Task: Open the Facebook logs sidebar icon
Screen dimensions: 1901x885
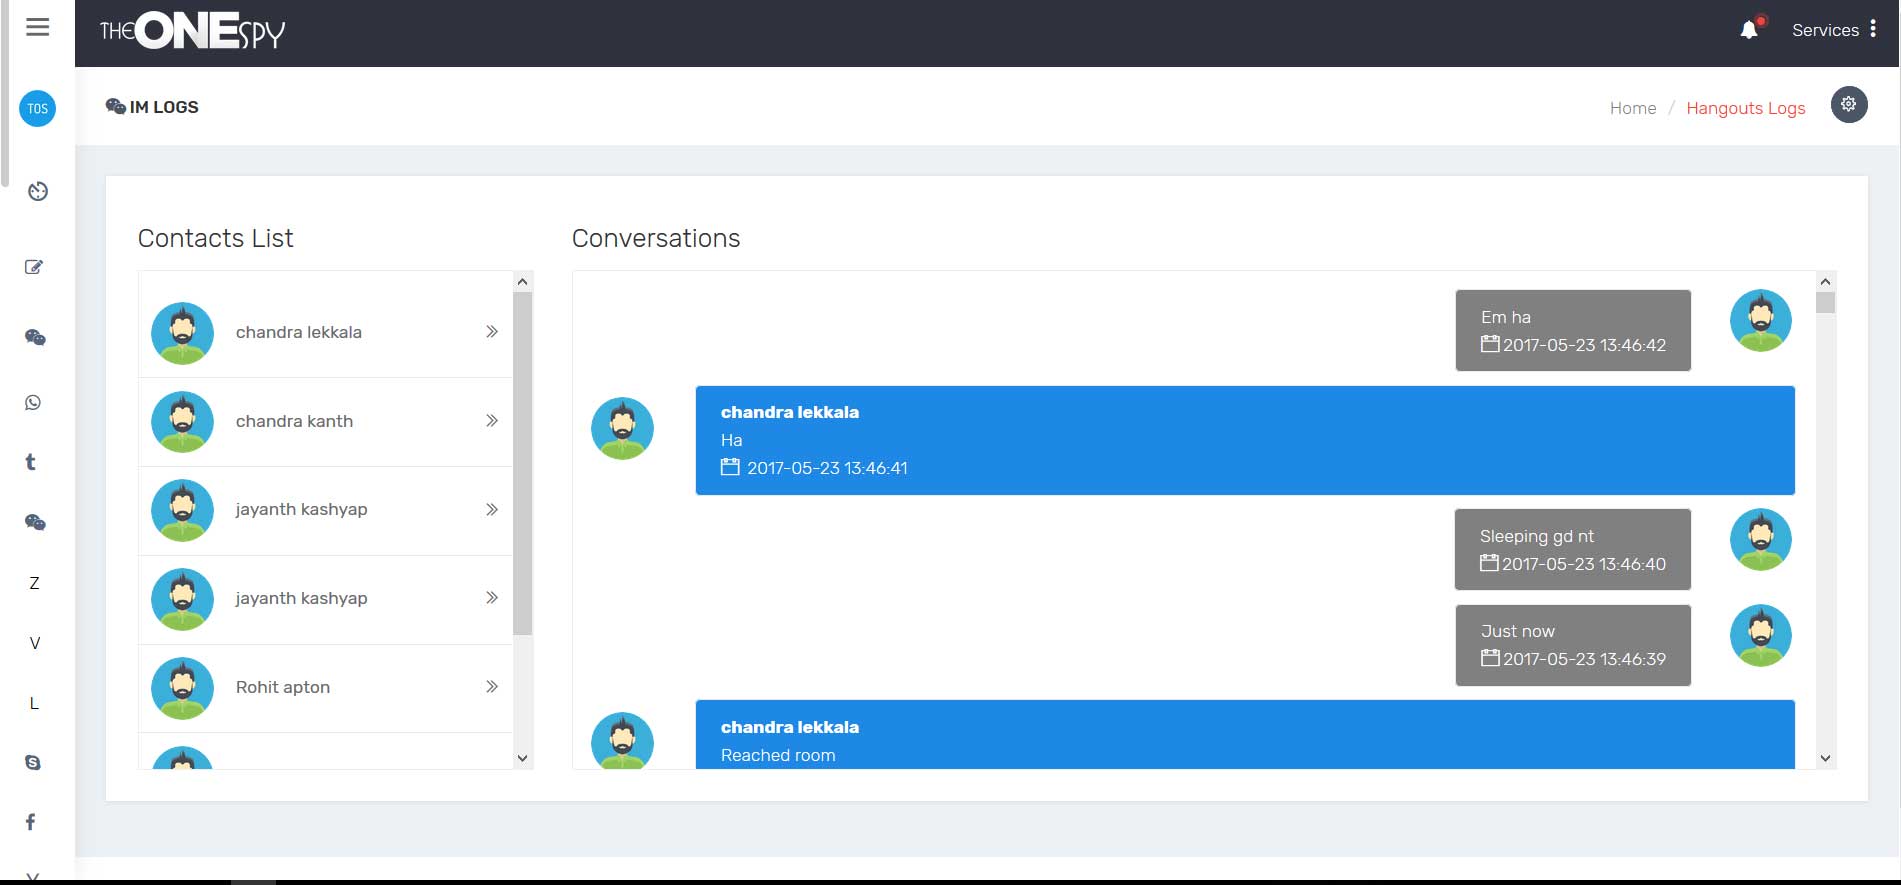Action: 31,822
